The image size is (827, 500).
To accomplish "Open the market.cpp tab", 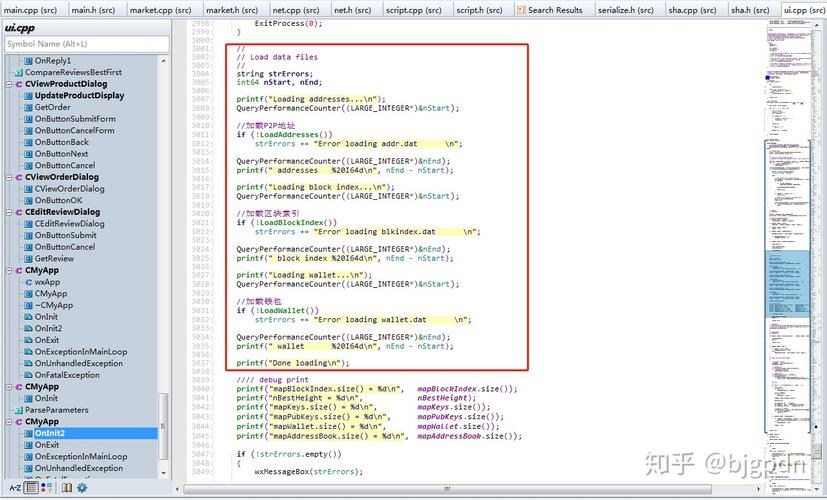I will pyautogui.click(x=160, y=9).
